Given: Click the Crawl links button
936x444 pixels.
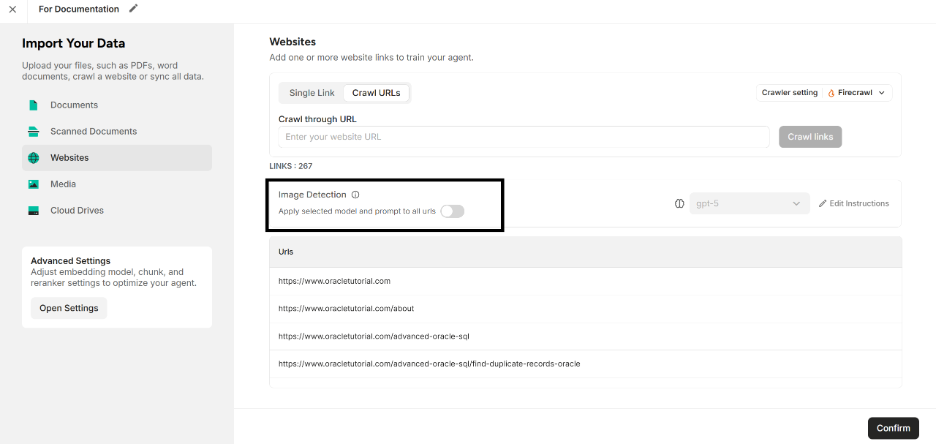Looking at the screenshot, I should tap(810, 137).
